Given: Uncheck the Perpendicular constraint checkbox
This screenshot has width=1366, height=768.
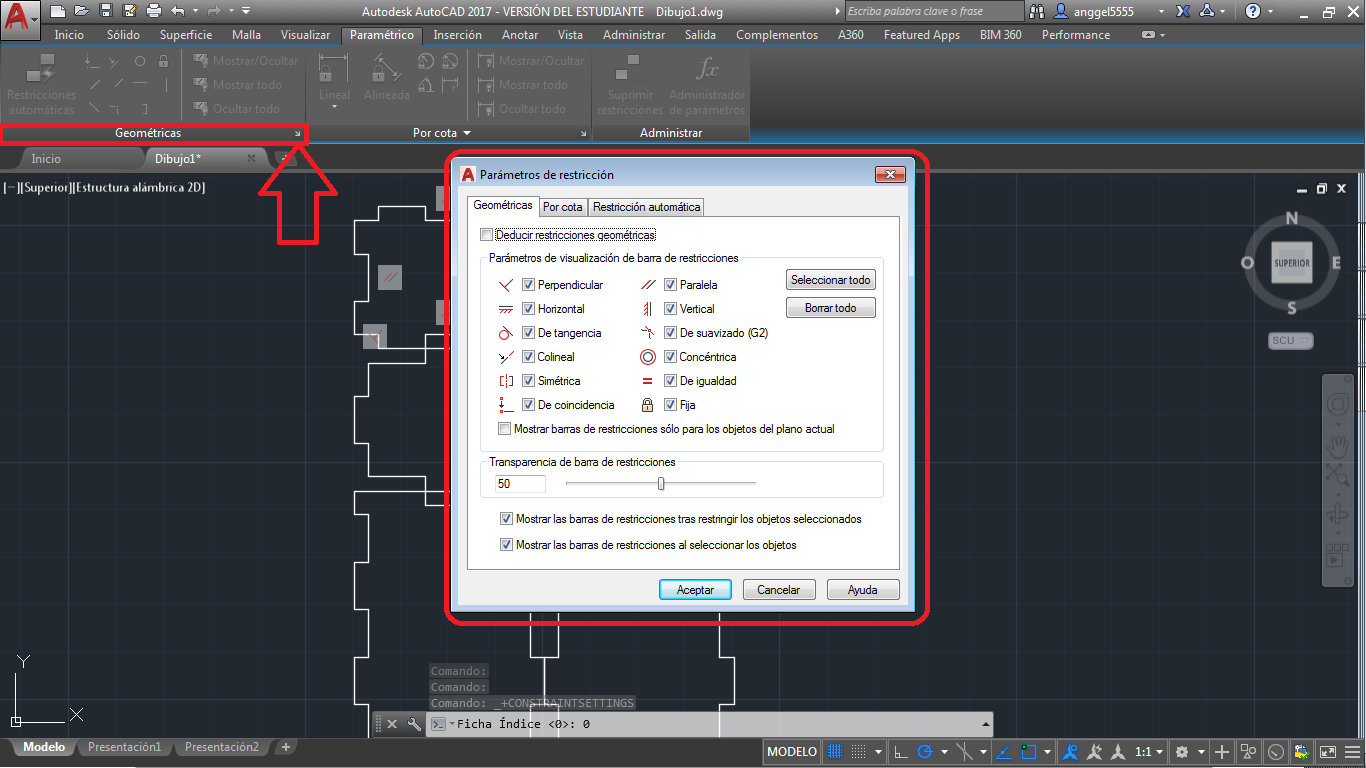Looking at the screenshot, I should pyautogui.click(x=529, y=285).
